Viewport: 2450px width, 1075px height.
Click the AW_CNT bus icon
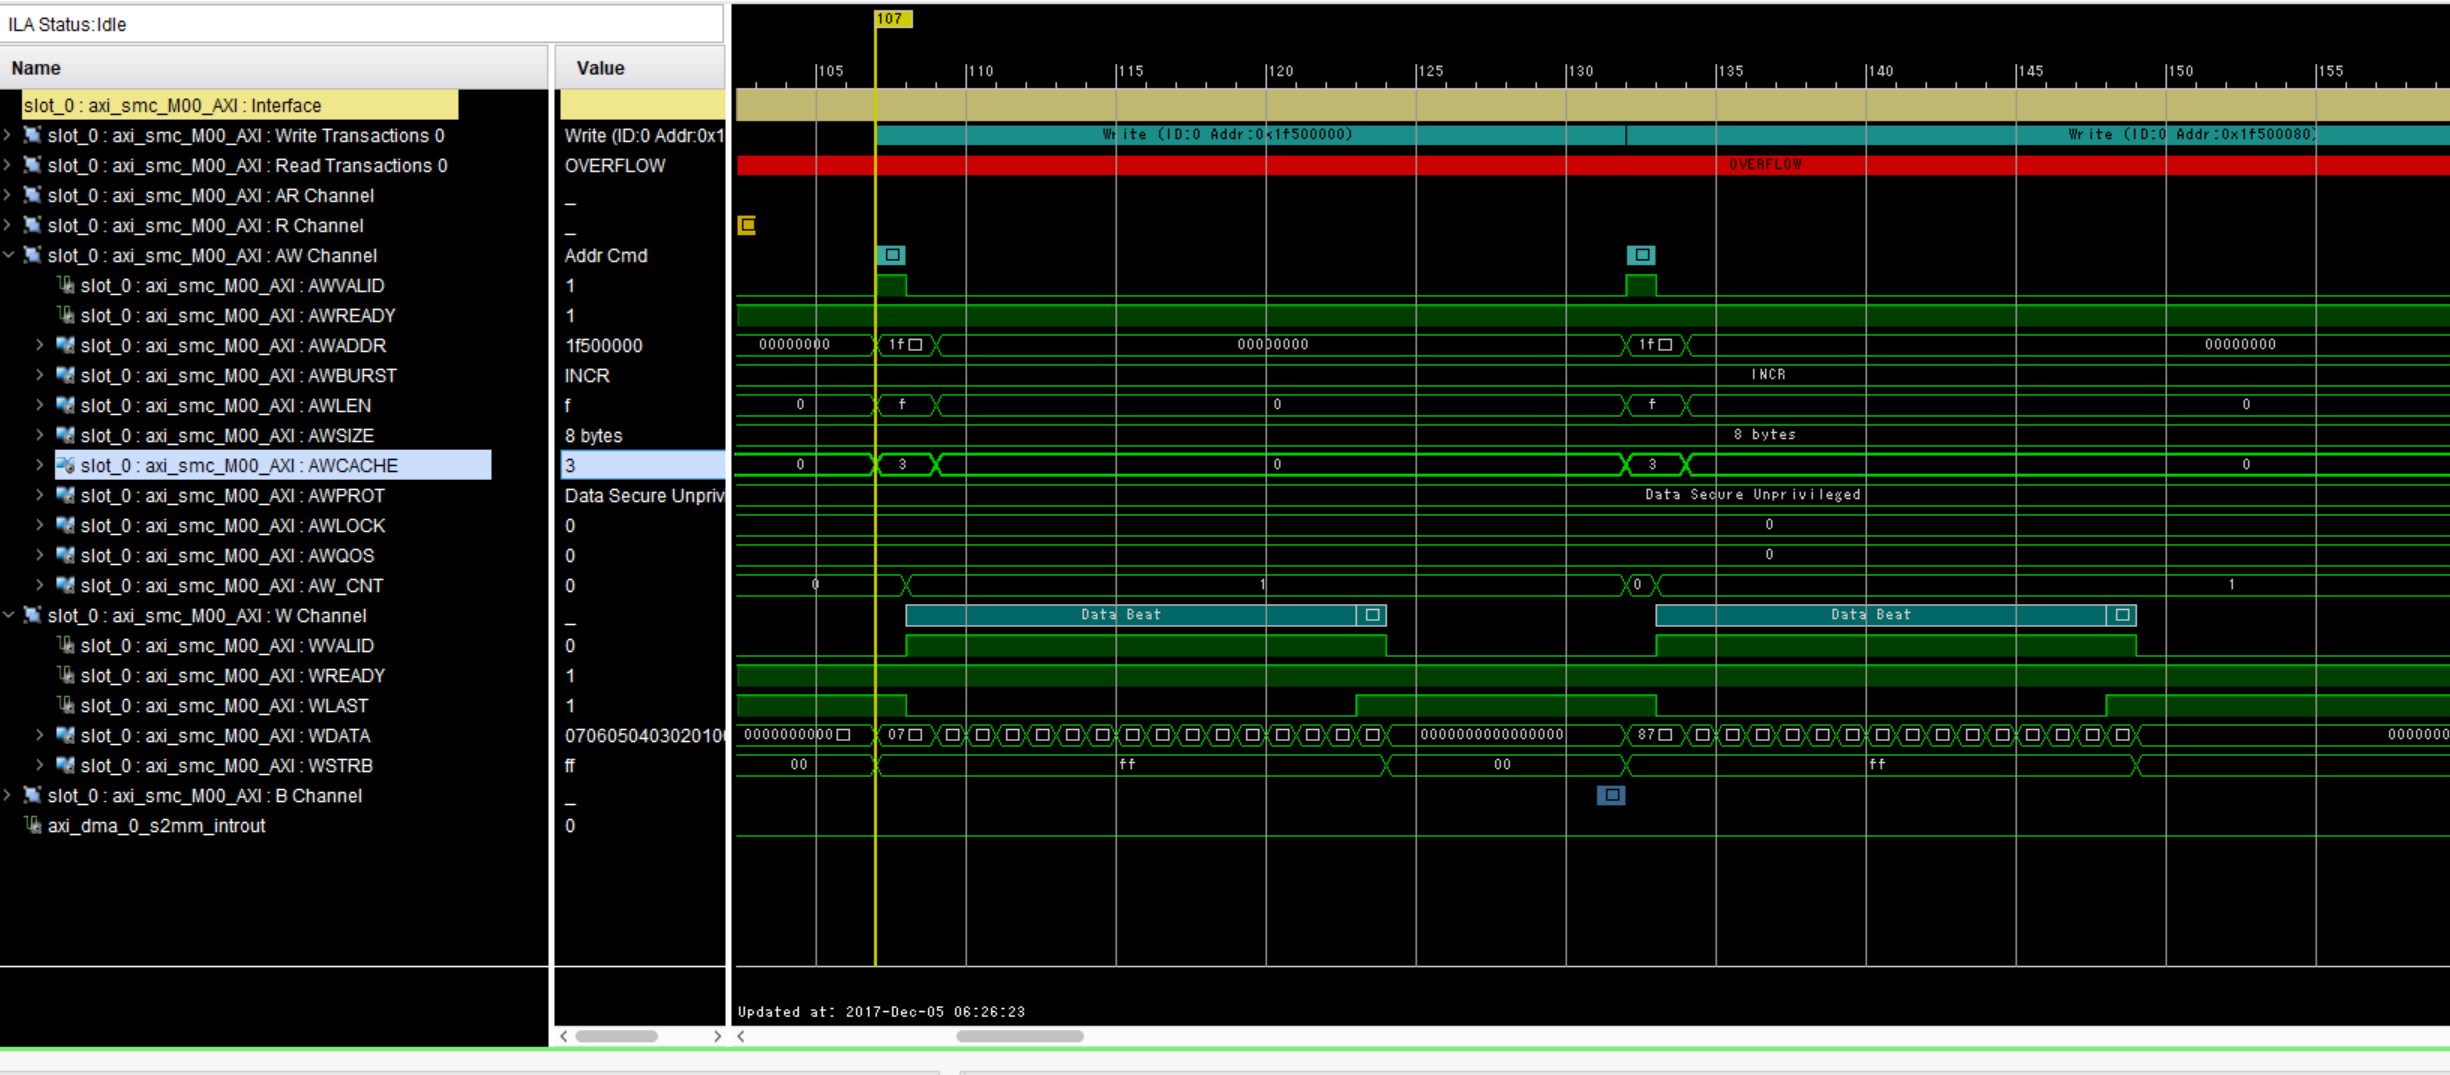(x=66, y=585)
